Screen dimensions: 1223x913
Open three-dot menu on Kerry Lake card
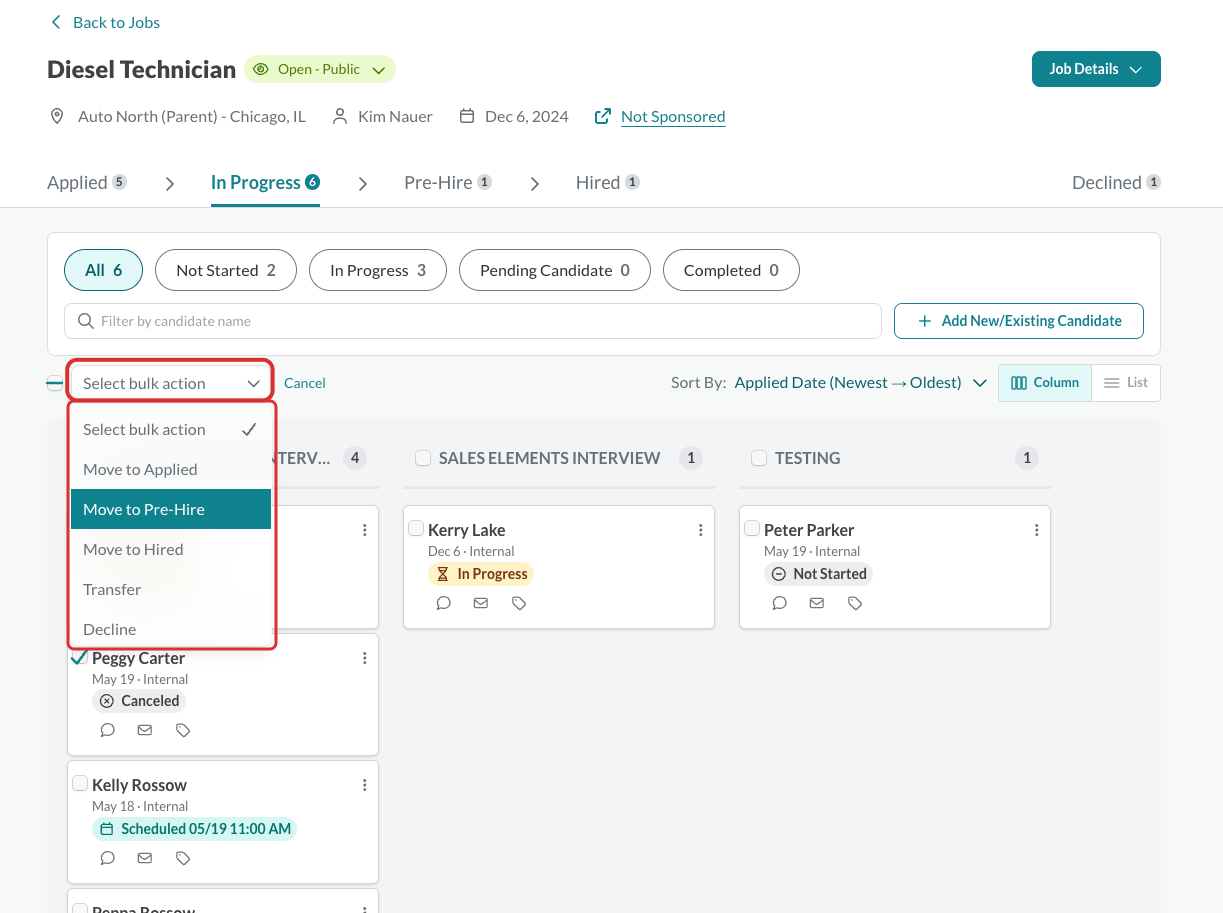point(701,530)
